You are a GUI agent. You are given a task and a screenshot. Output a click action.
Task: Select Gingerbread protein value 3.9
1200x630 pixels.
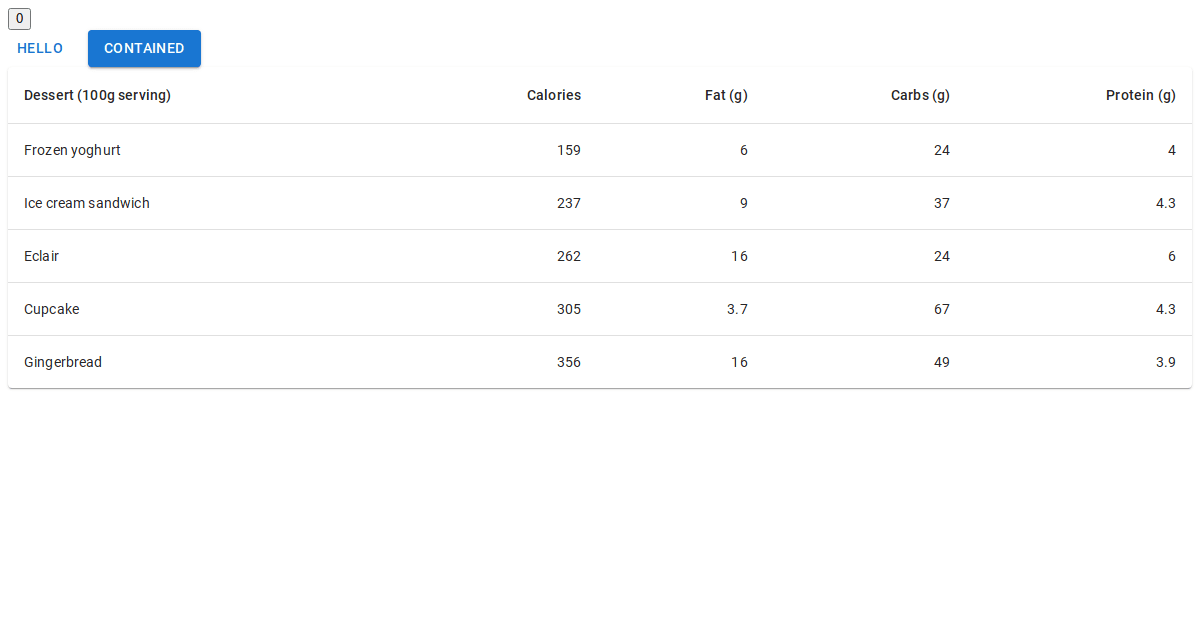click(1165, 362)
